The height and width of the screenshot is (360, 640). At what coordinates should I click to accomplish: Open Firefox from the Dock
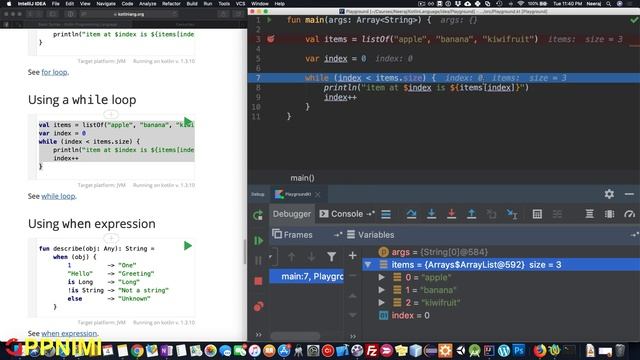coord(540,351)
